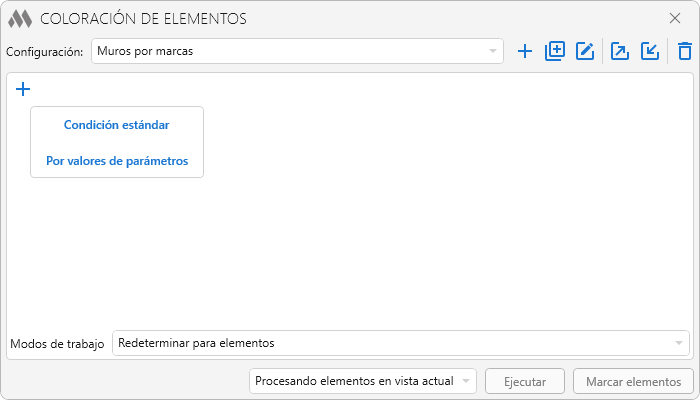Click the 'Configuración:' label
This screenshot has width=700, height=400.
coord(44,52)
